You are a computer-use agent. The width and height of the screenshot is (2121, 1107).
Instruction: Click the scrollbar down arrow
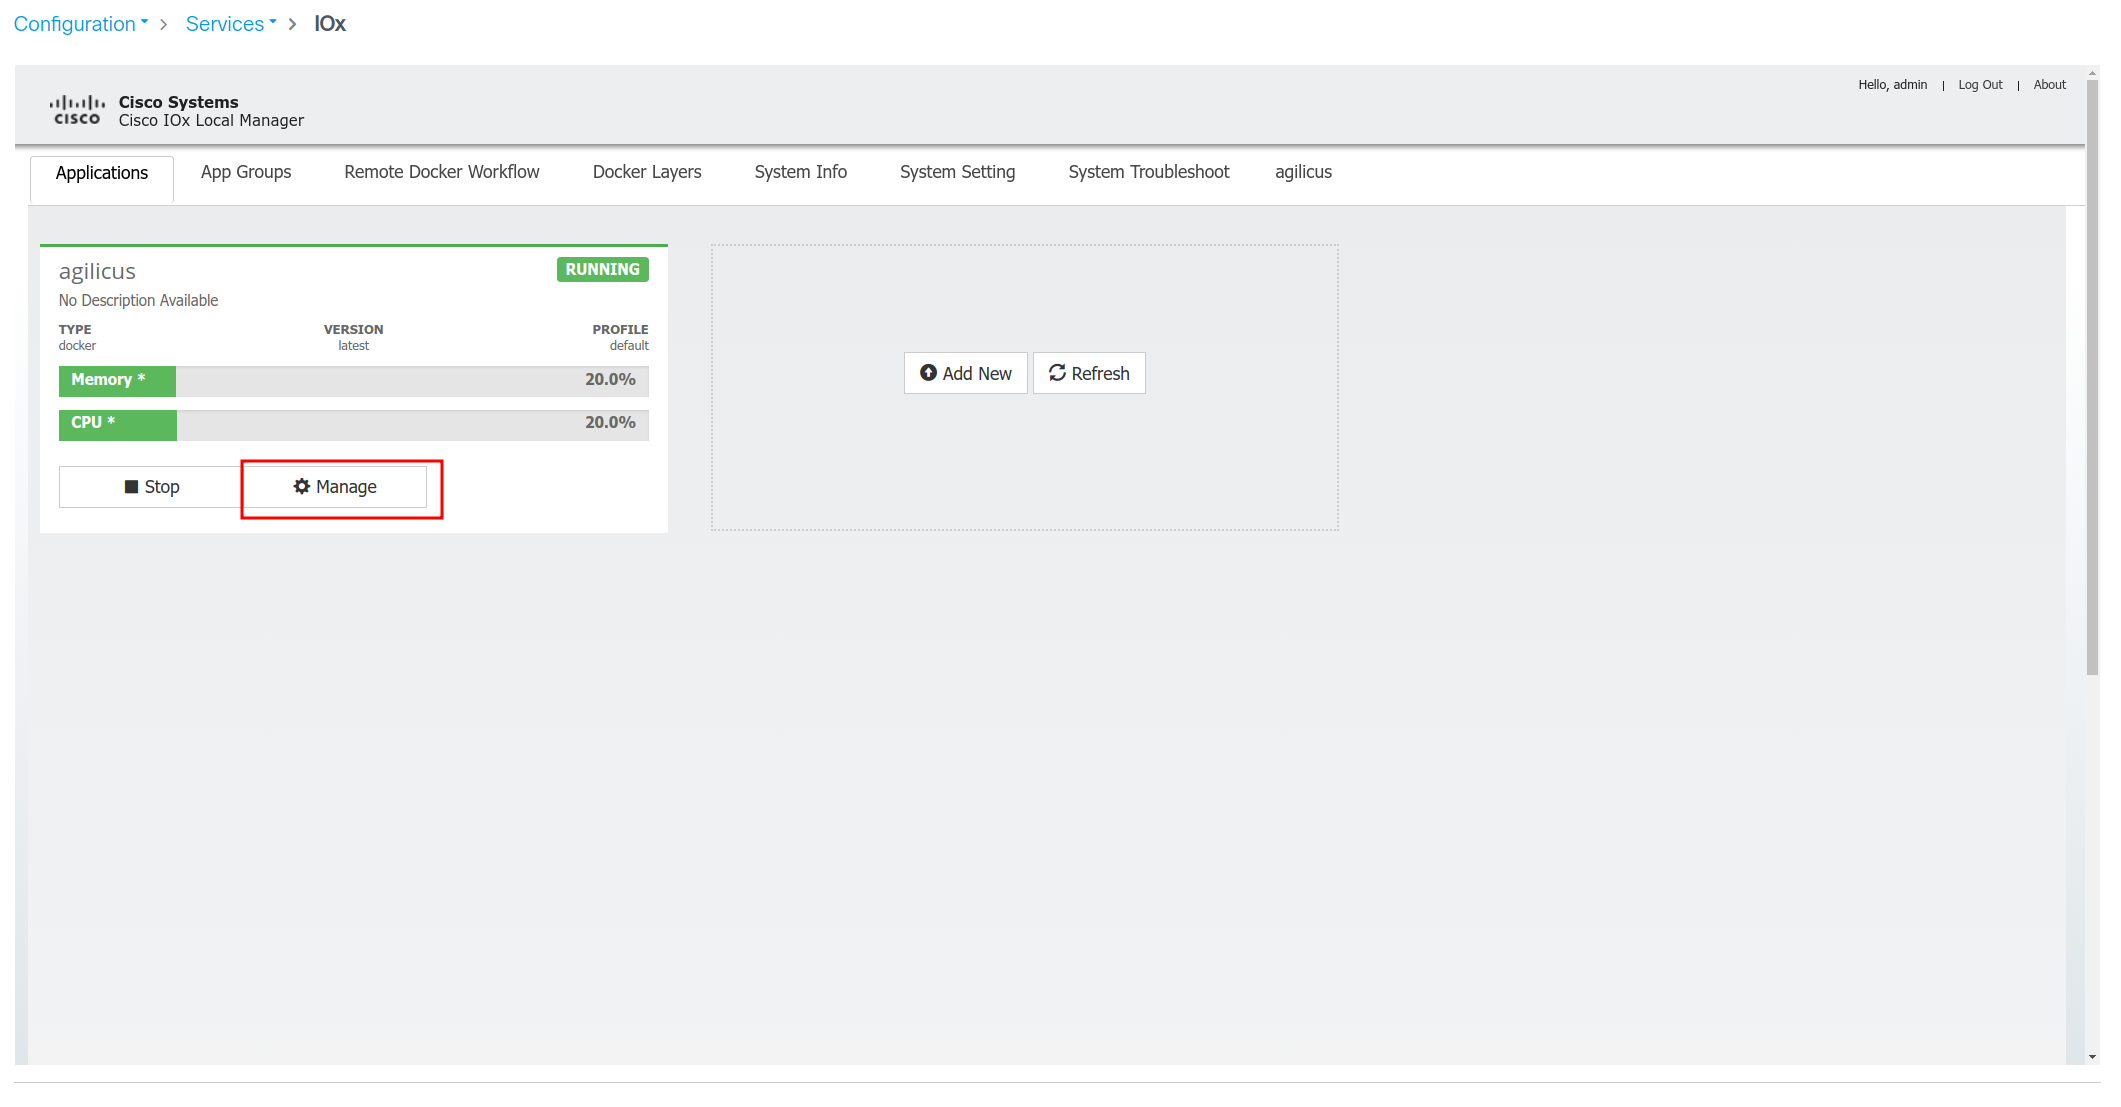pyautogui.click(x=2092, y=1057)
